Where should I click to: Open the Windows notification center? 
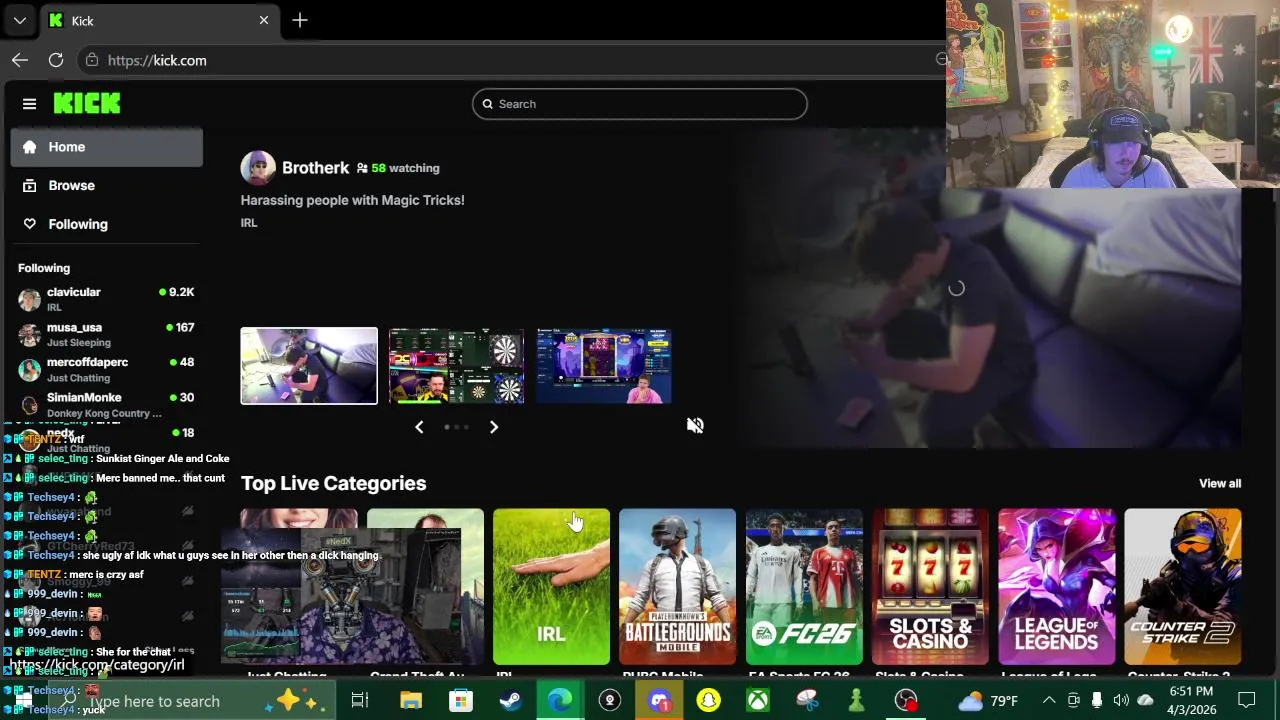pyautogui.click(x=1247, y=701)
